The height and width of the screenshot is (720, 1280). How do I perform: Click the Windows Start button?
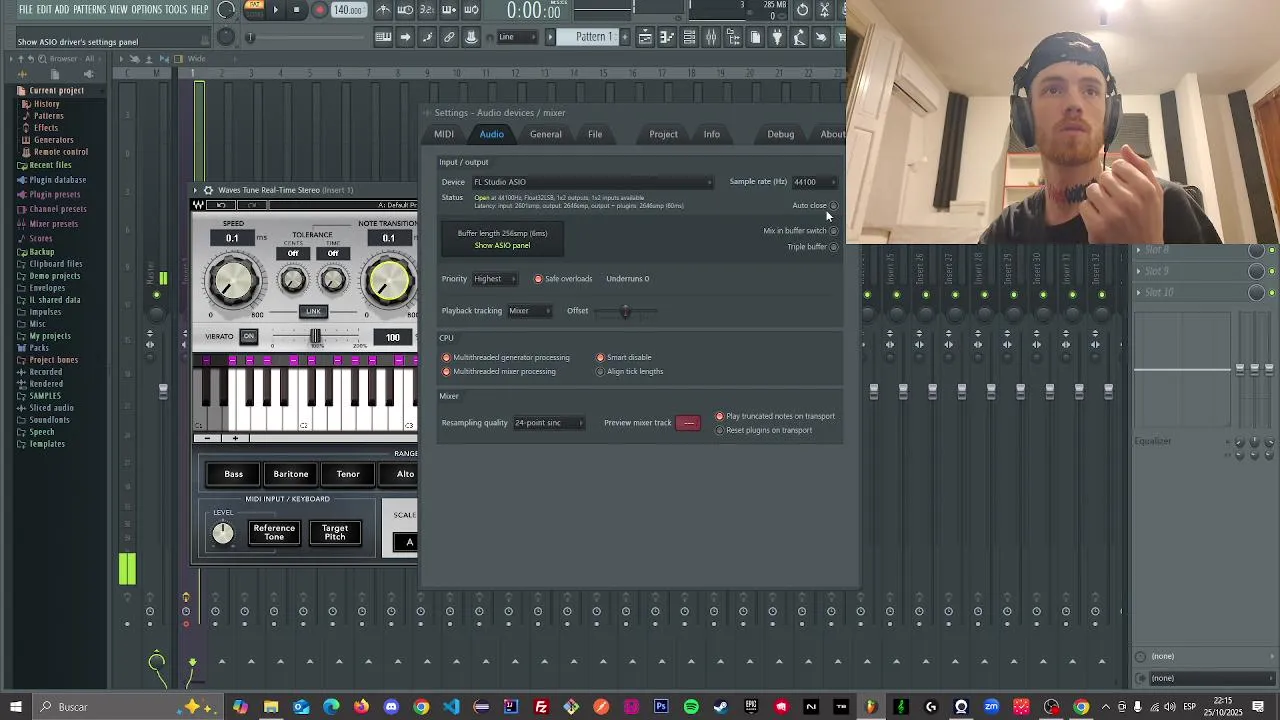[16, 707]
